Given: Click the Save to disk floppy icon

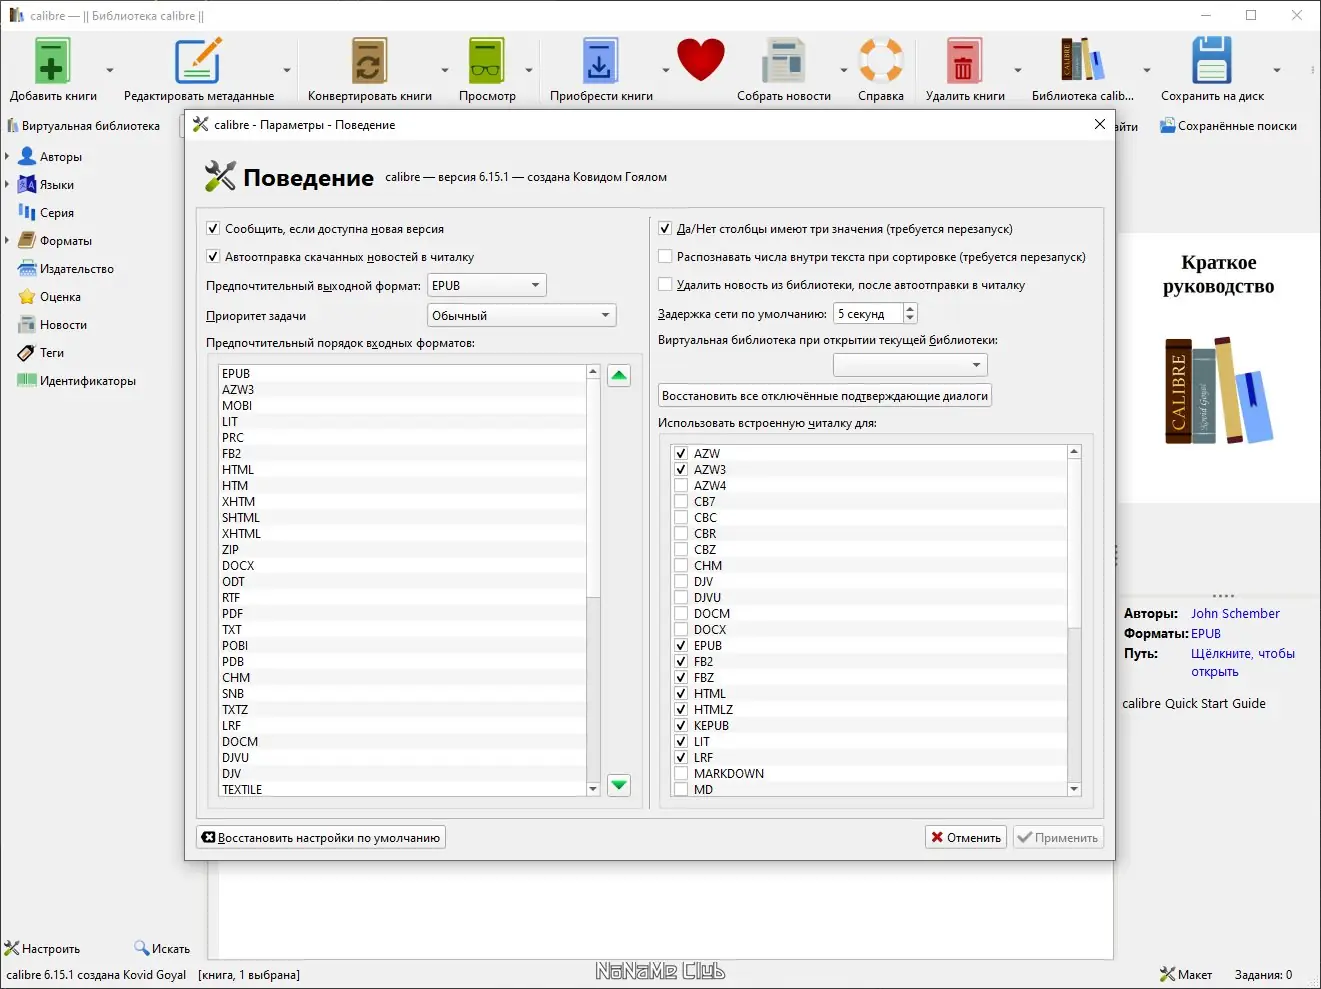Looking at the screenshot, I should (1211, 61).
